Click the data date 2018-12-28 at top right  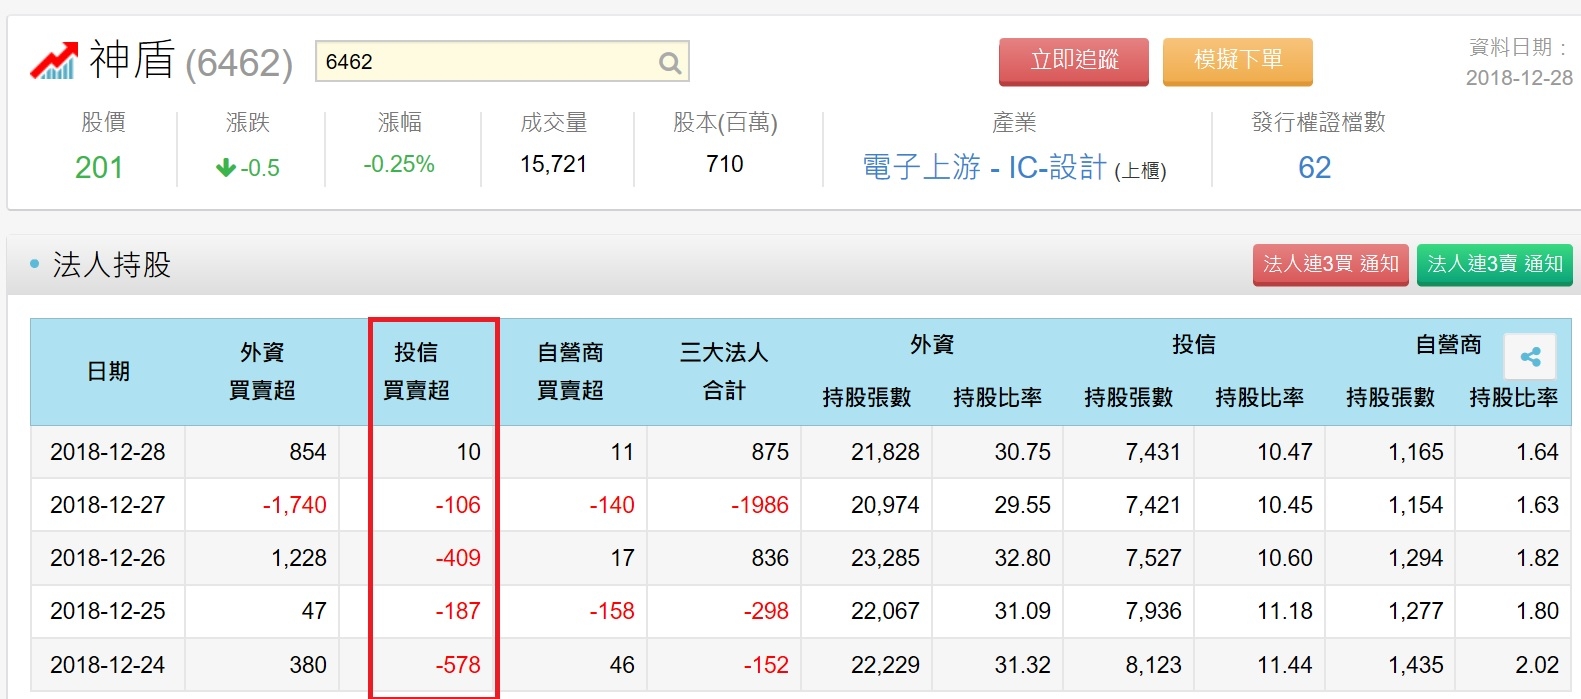[x=1519, y=78]
